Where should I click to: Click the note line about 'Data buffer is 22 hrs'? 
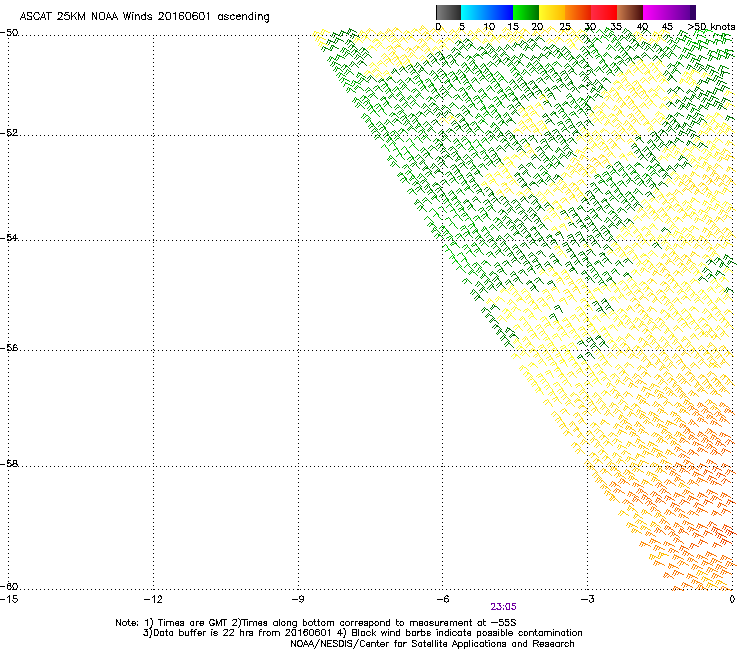[x=363, y=633]
